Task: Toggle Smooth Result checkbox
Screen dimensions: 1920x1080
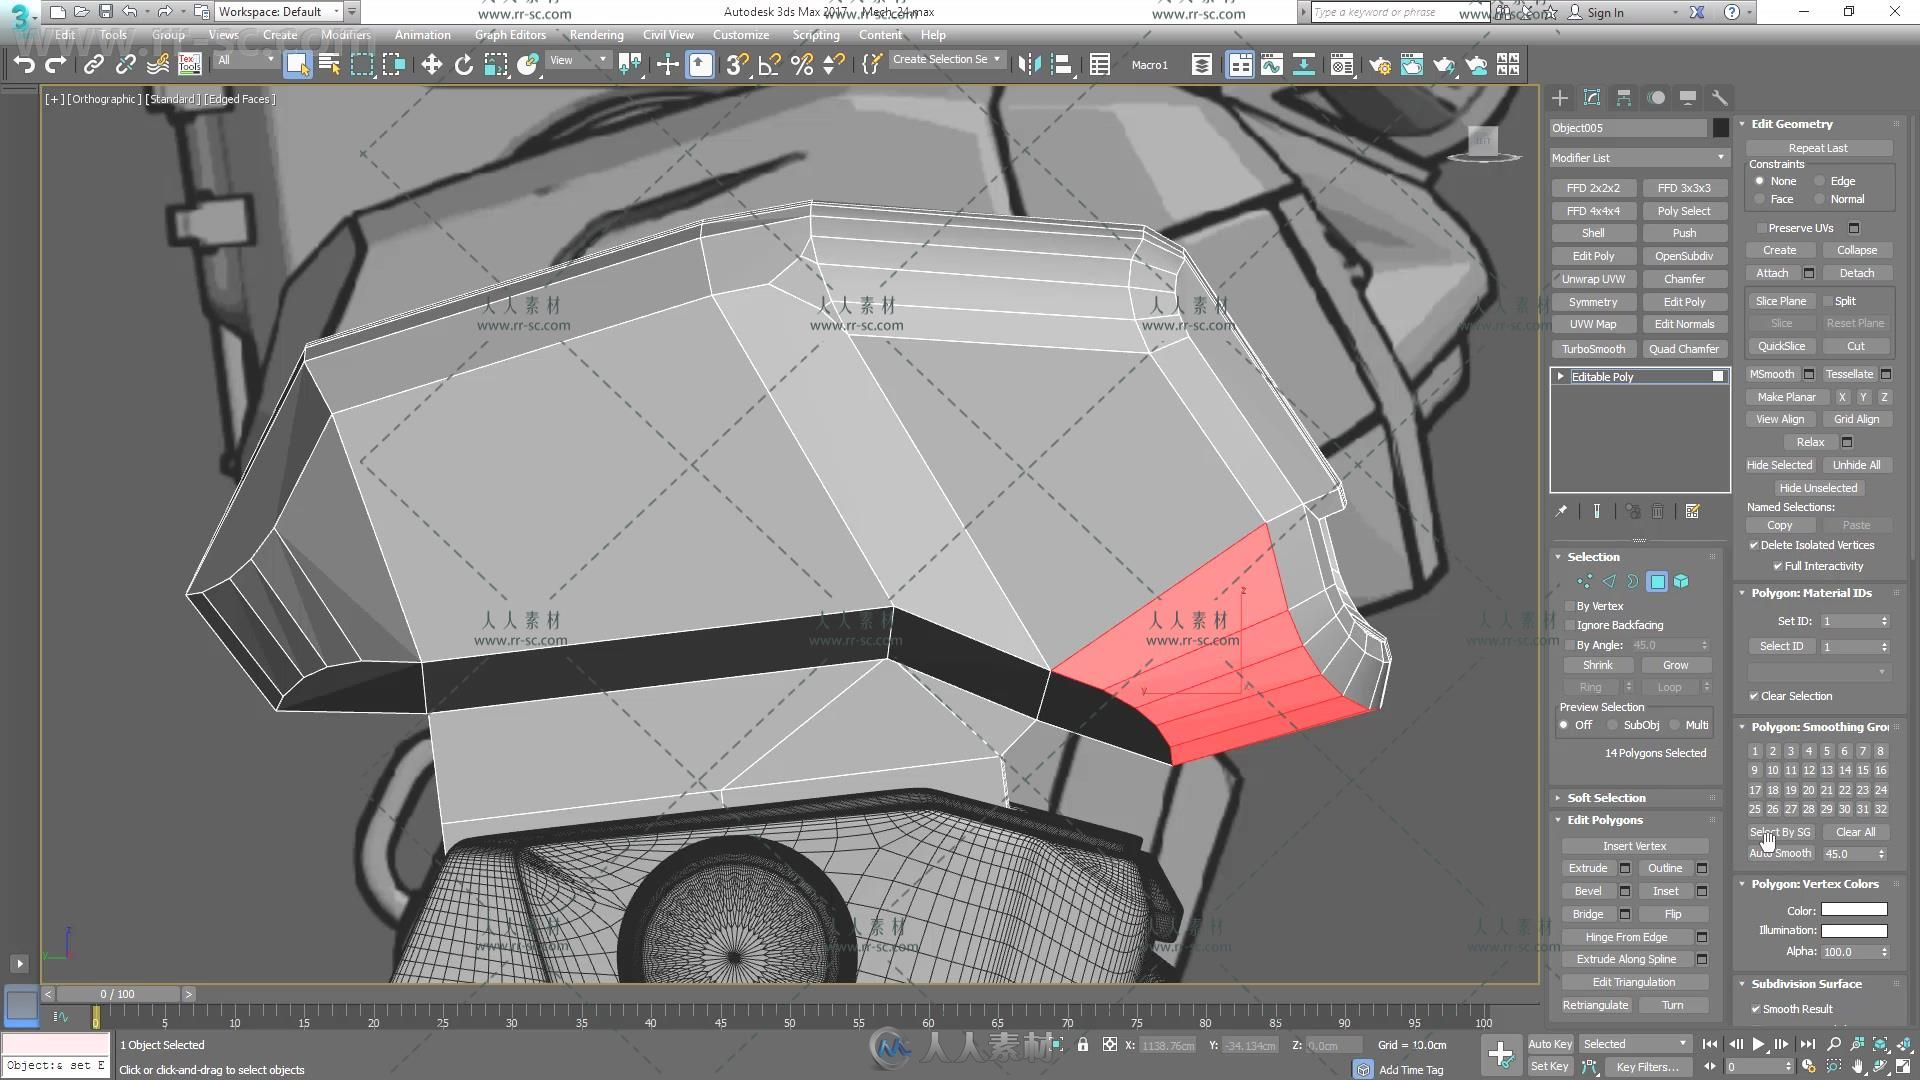Action: tap(1756, 1009)
